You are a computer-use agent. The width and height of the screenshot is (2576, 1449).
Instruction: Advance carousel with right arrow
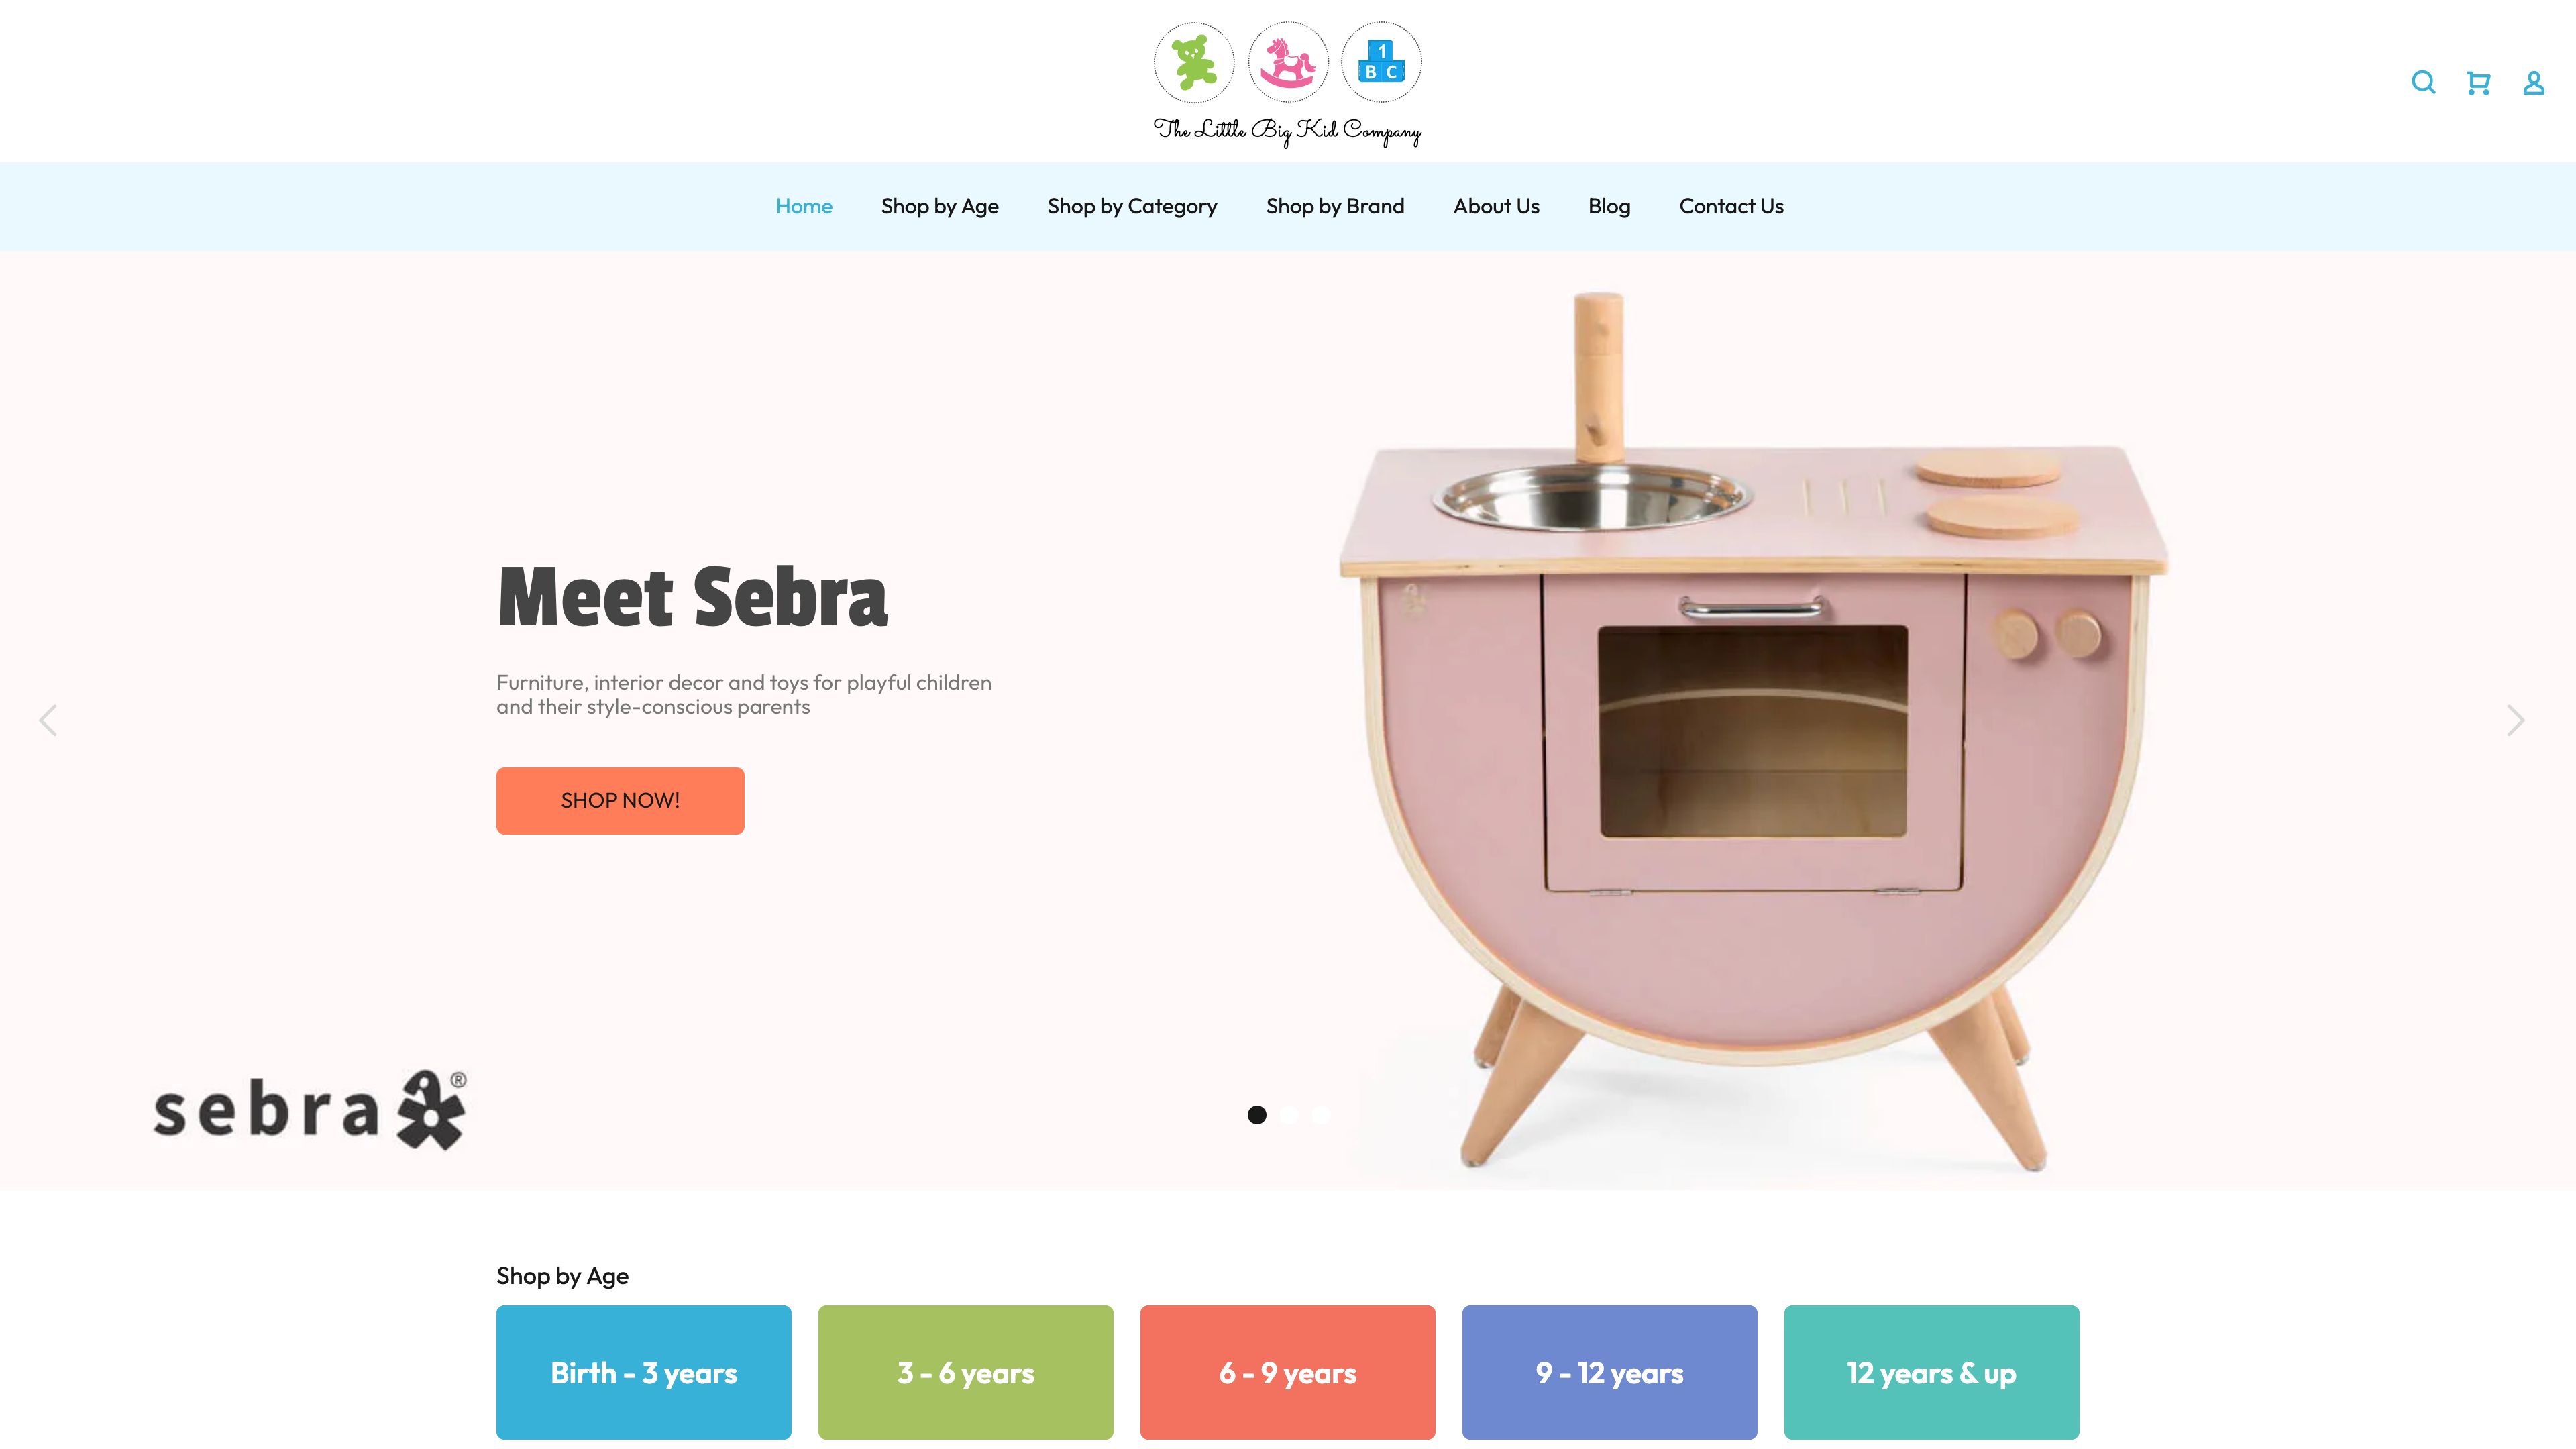tap(2516, 720)
